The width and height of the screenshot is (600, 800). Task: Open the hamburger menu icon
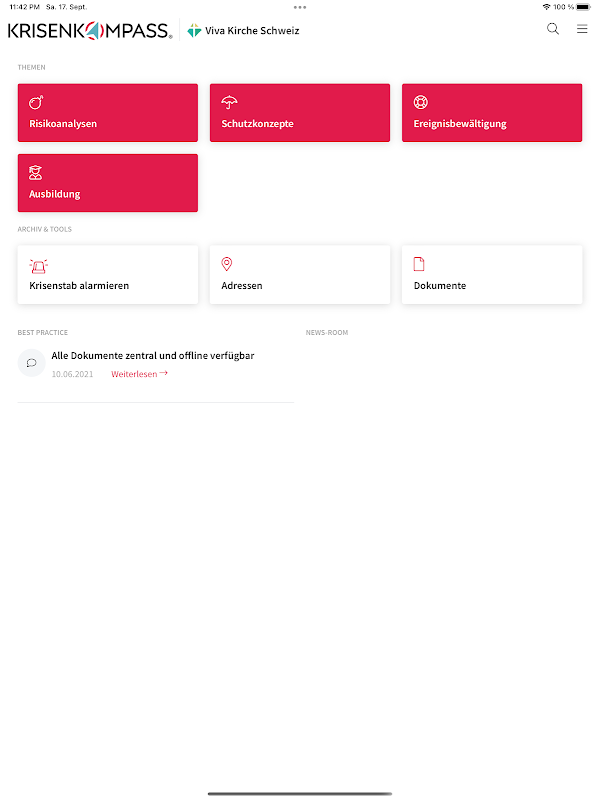[x=582, y=29]
